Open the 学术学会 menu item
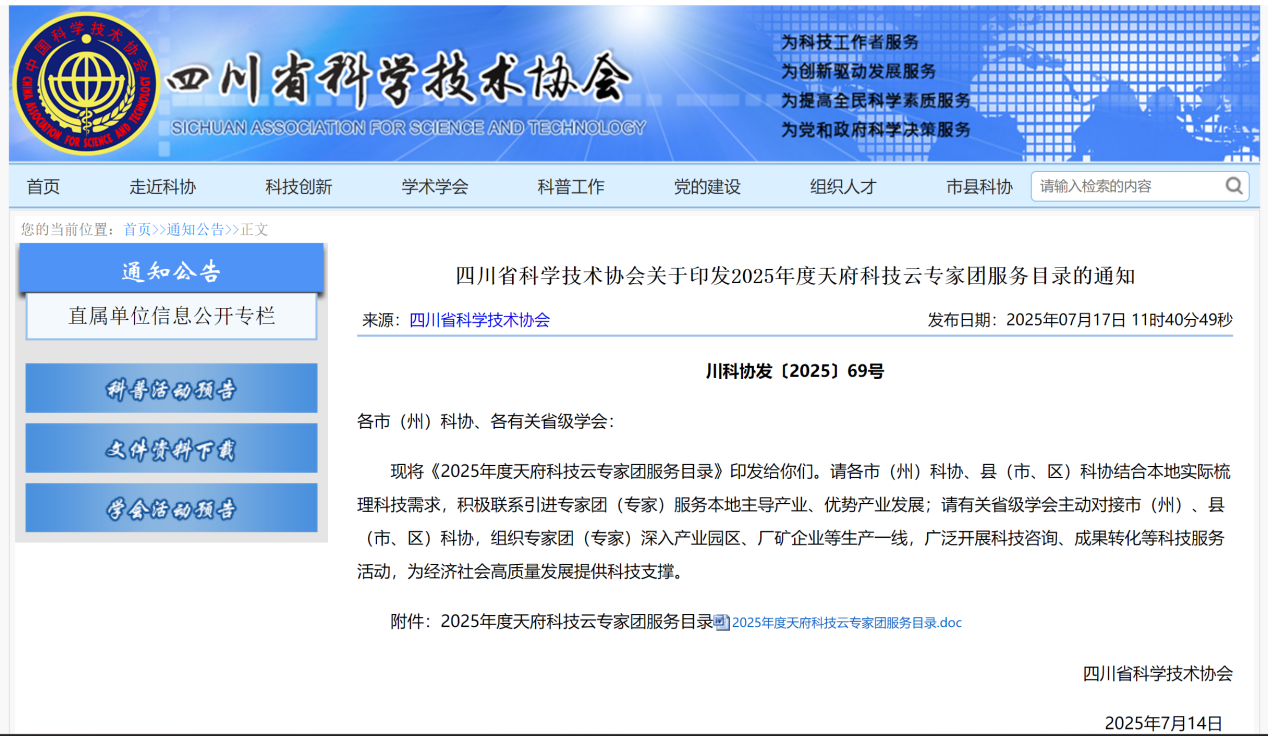This screenshot has width=1268, height=736. click(x=435, y=187)
